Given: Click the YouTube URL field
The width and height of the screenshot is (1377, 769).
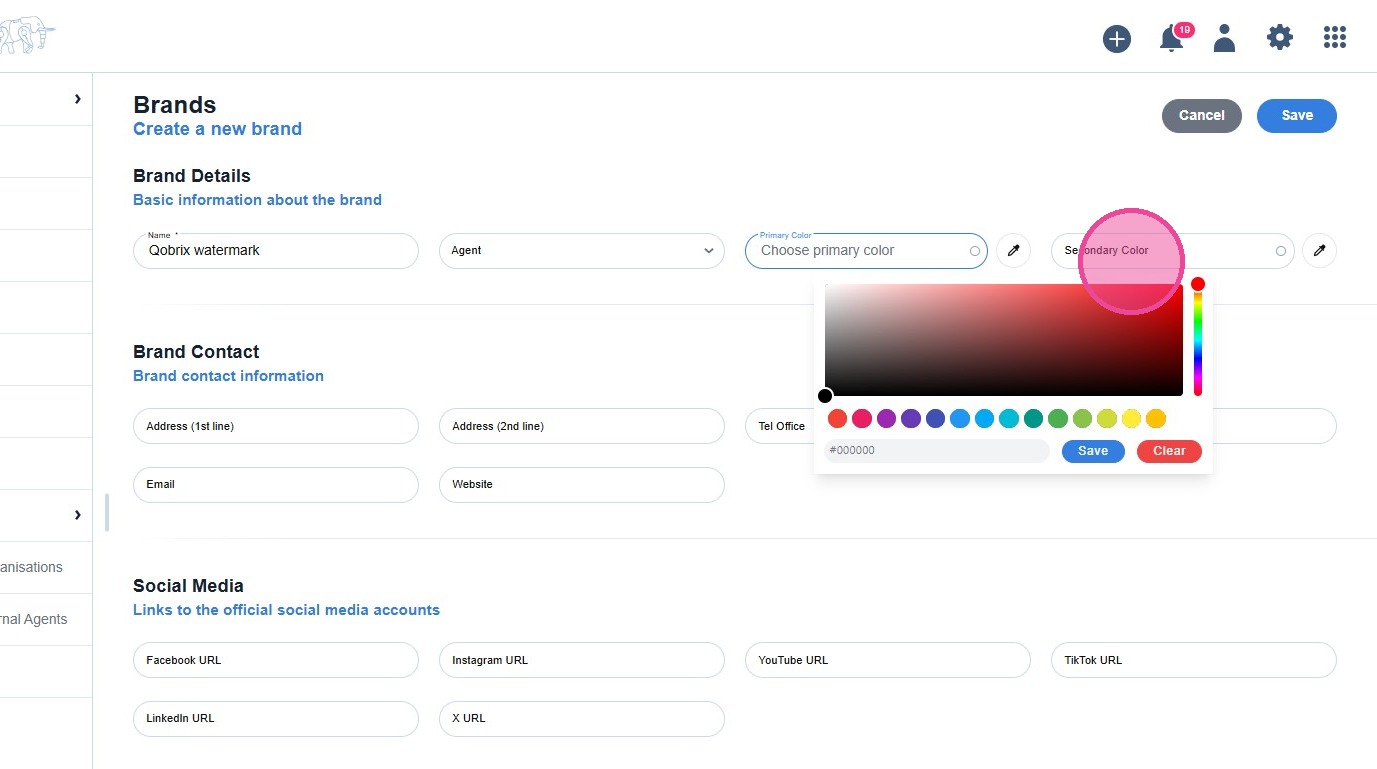Looking at the screenshot, I should point(888,661).
